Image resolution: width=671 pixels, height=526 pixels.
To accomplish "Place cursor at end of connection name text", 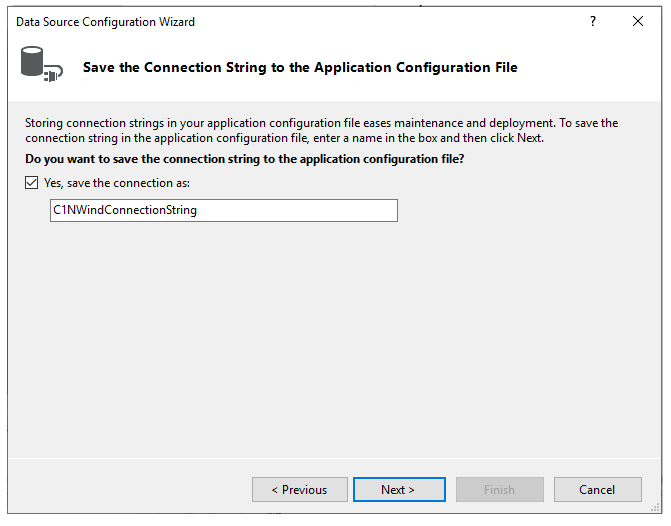I will tap(198, 210).
